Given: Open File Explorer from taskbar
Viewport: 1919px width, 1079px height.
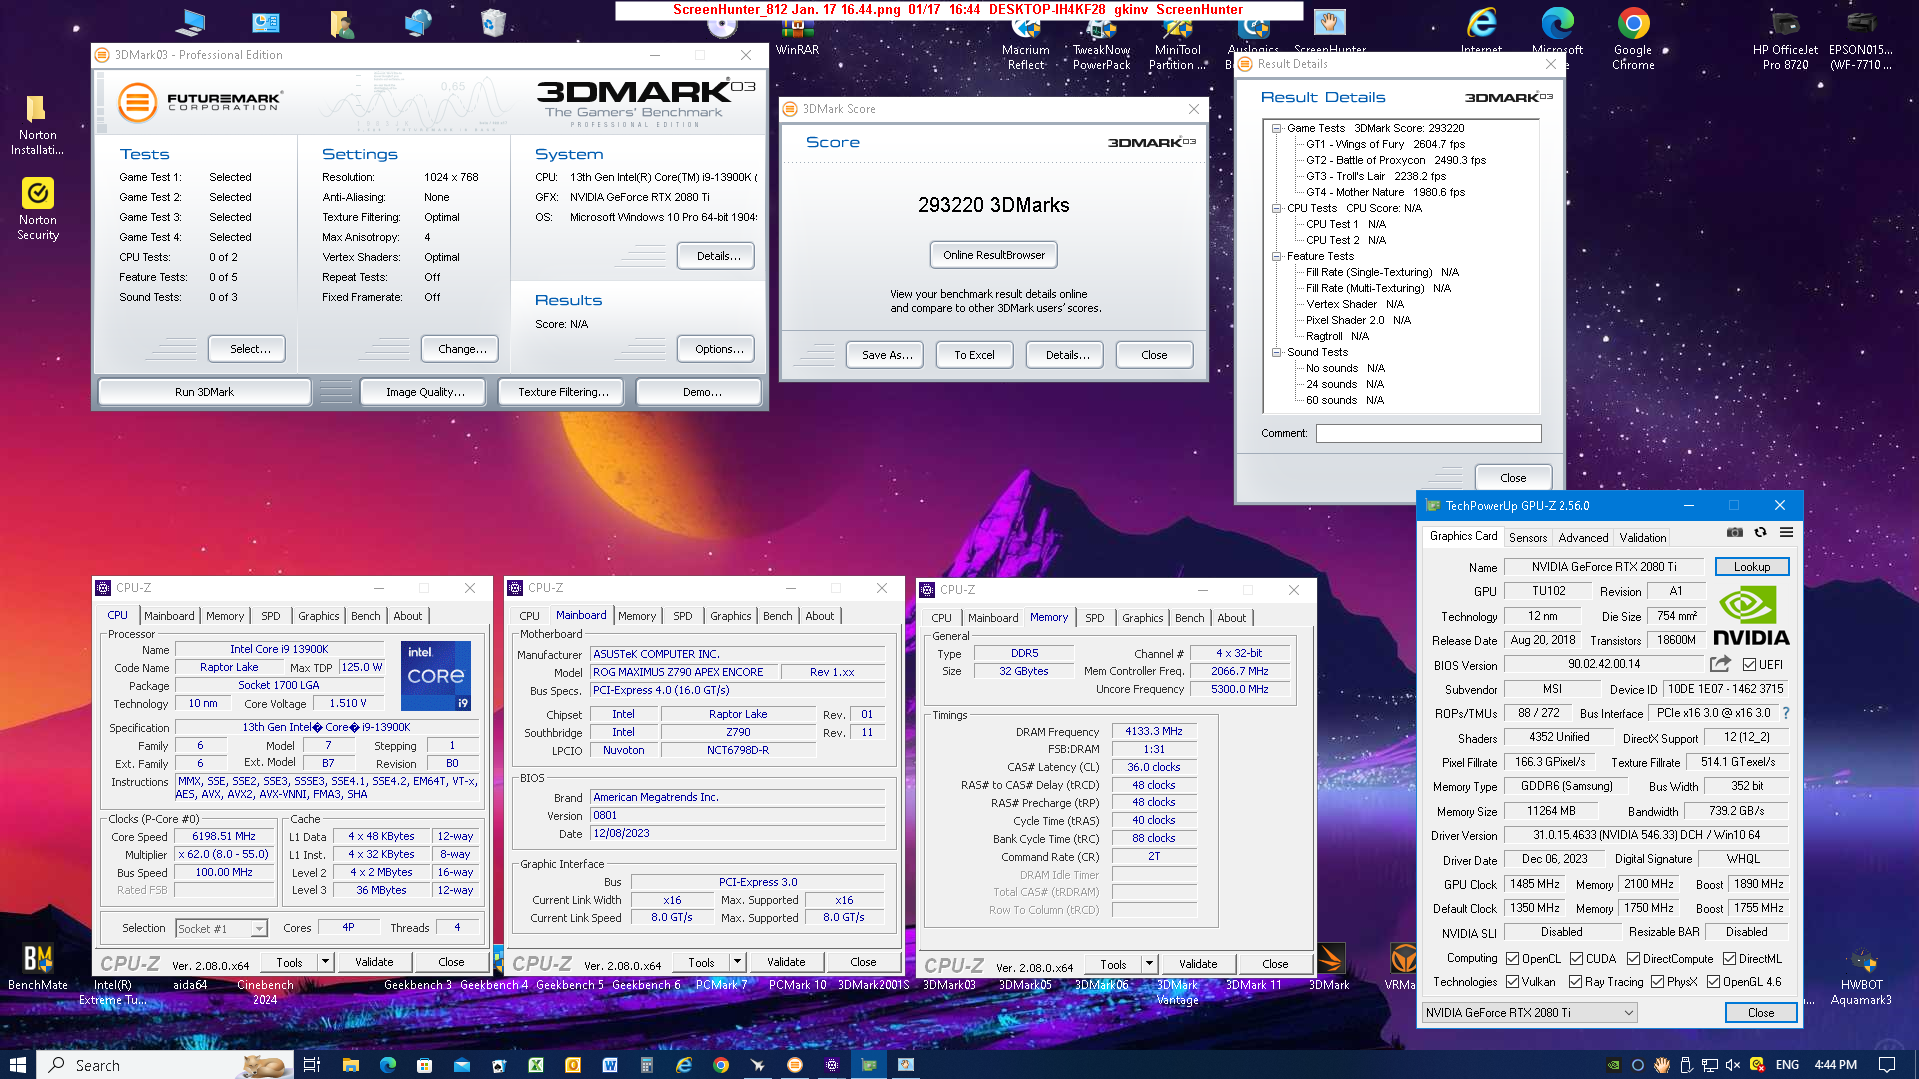Looking at the screenshot, I should 350,1065.
